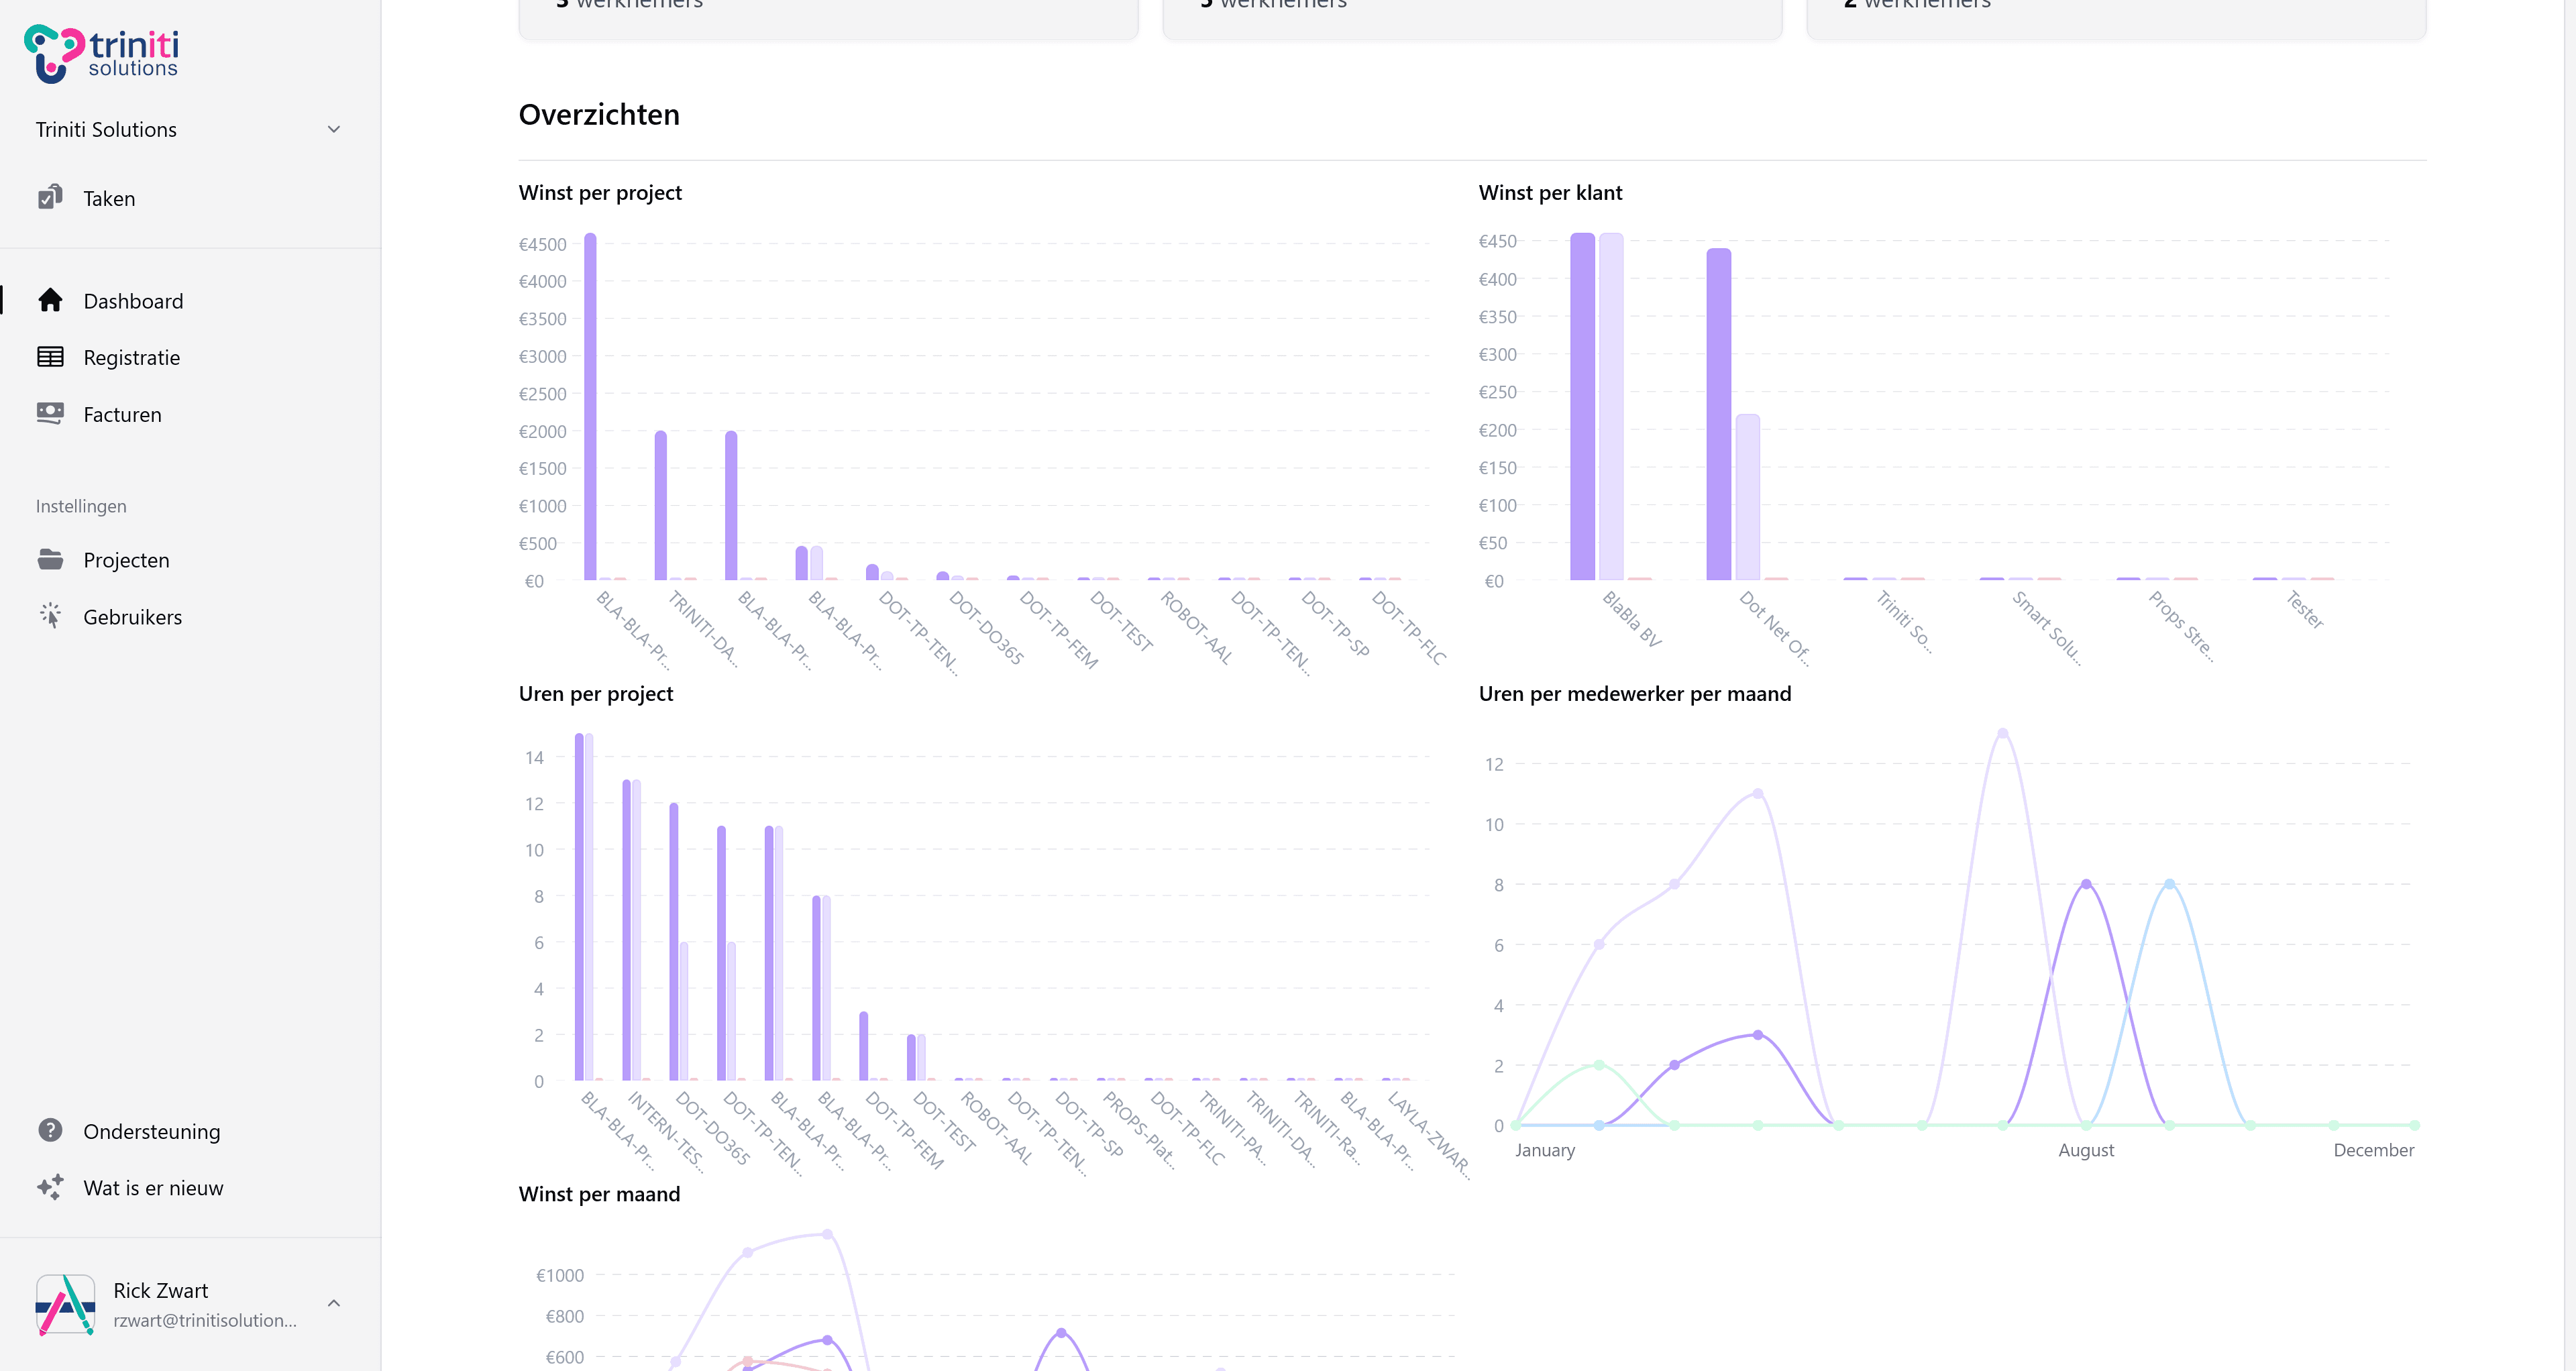Viewport: 2576px width, 1371px height.
Task: Click the Taken checklist icon
Action: tap(50, 198)
